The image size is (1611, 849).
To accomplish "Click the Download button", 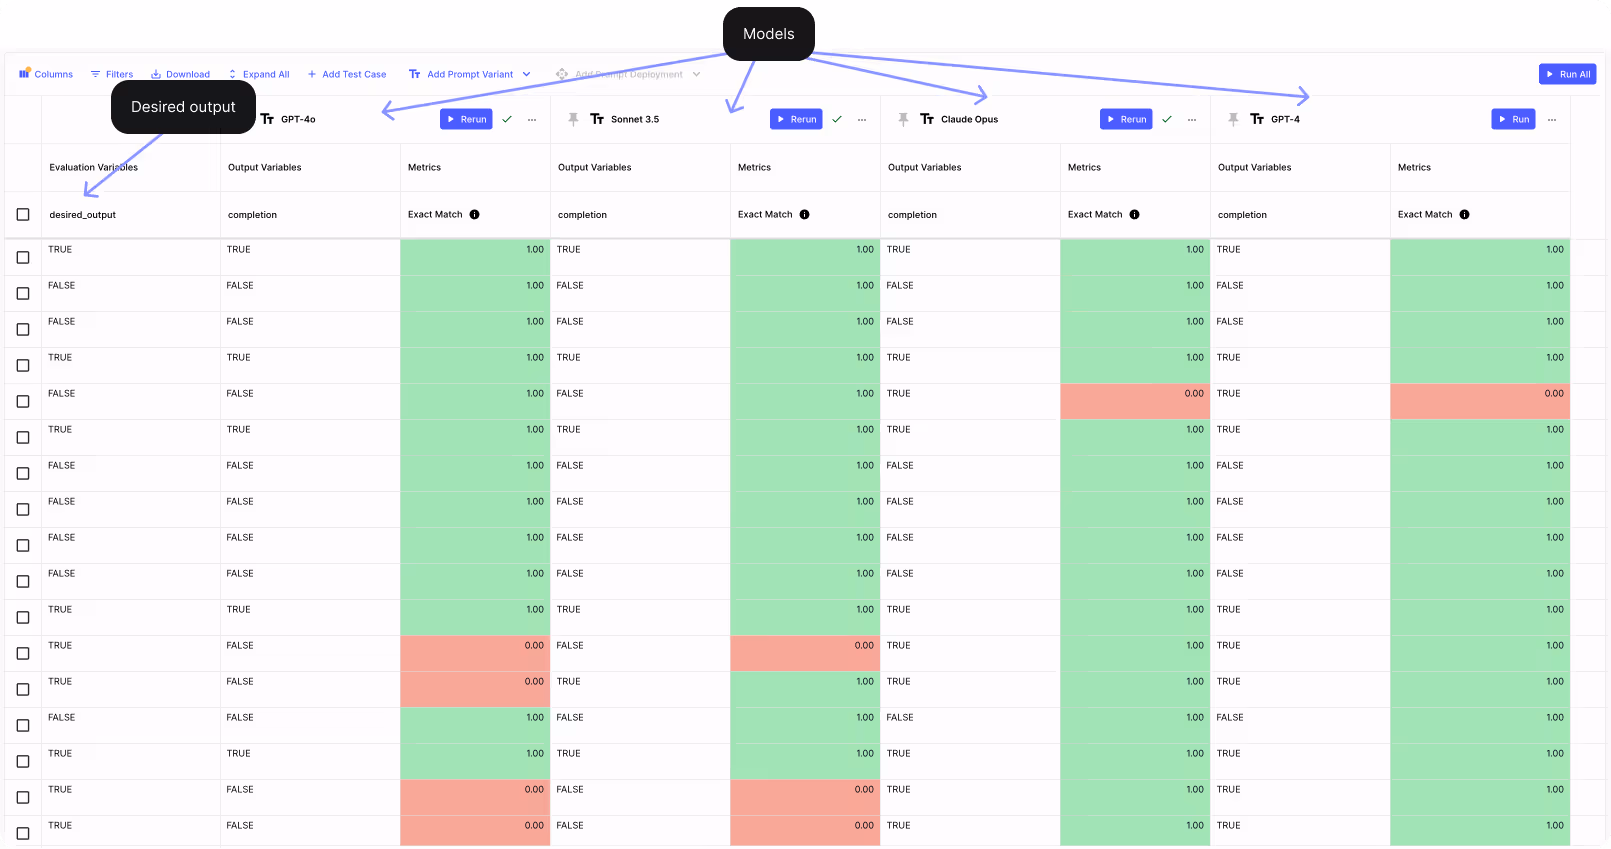I will point(180,74).
